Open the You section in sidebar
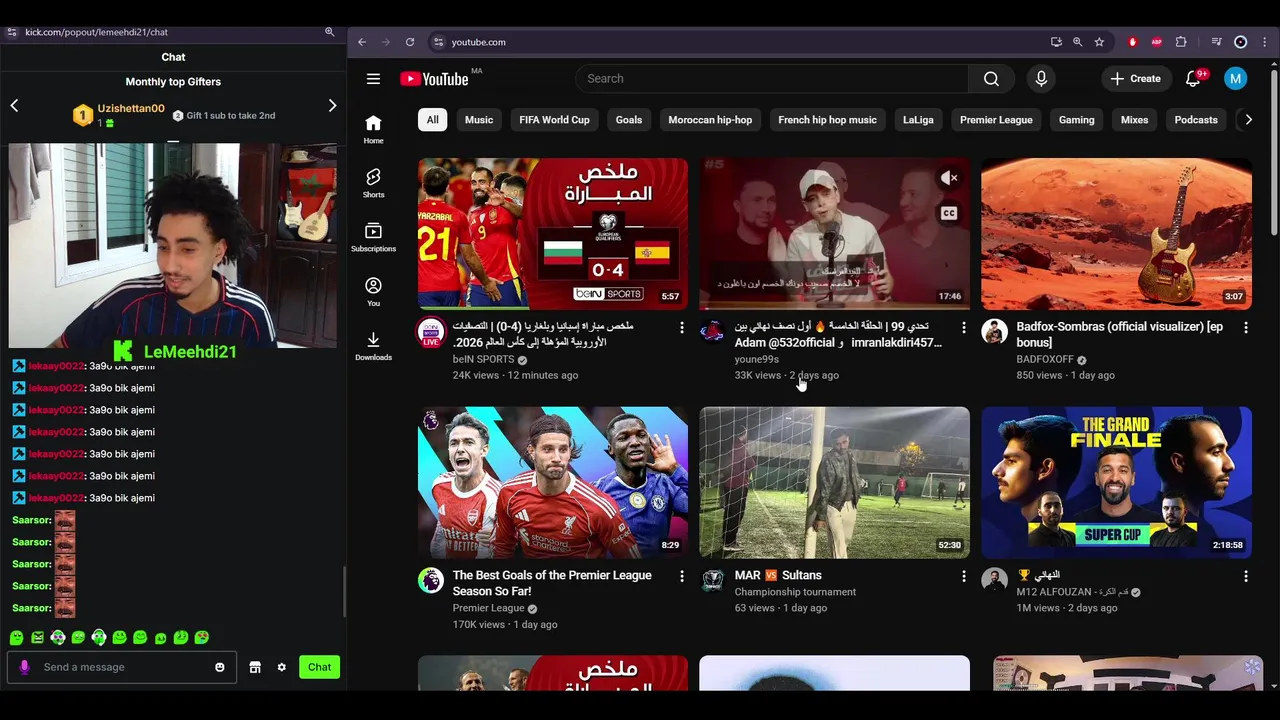The image size is (1280, 720). [373, 291]
